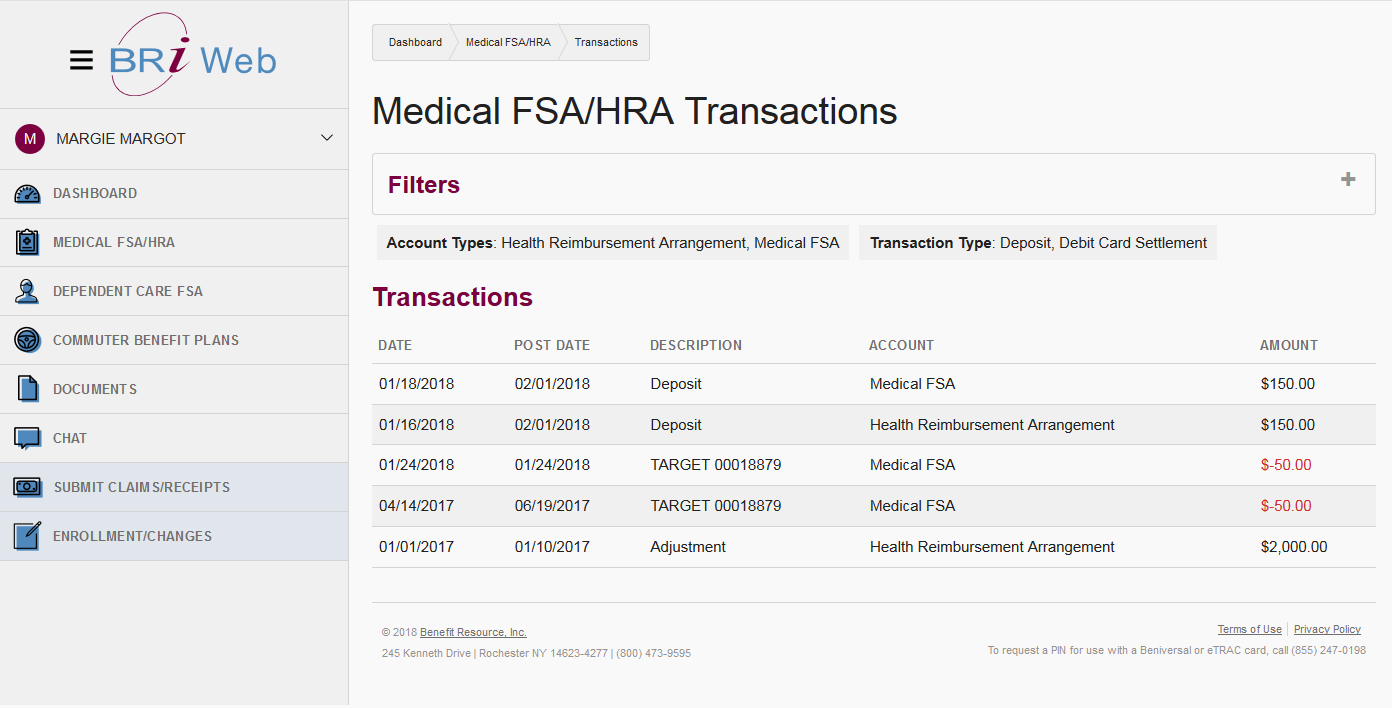Click the Account Types filter tag
Image resolution: width=1392 pixels, height=708 pixels.
pos(612,243)
